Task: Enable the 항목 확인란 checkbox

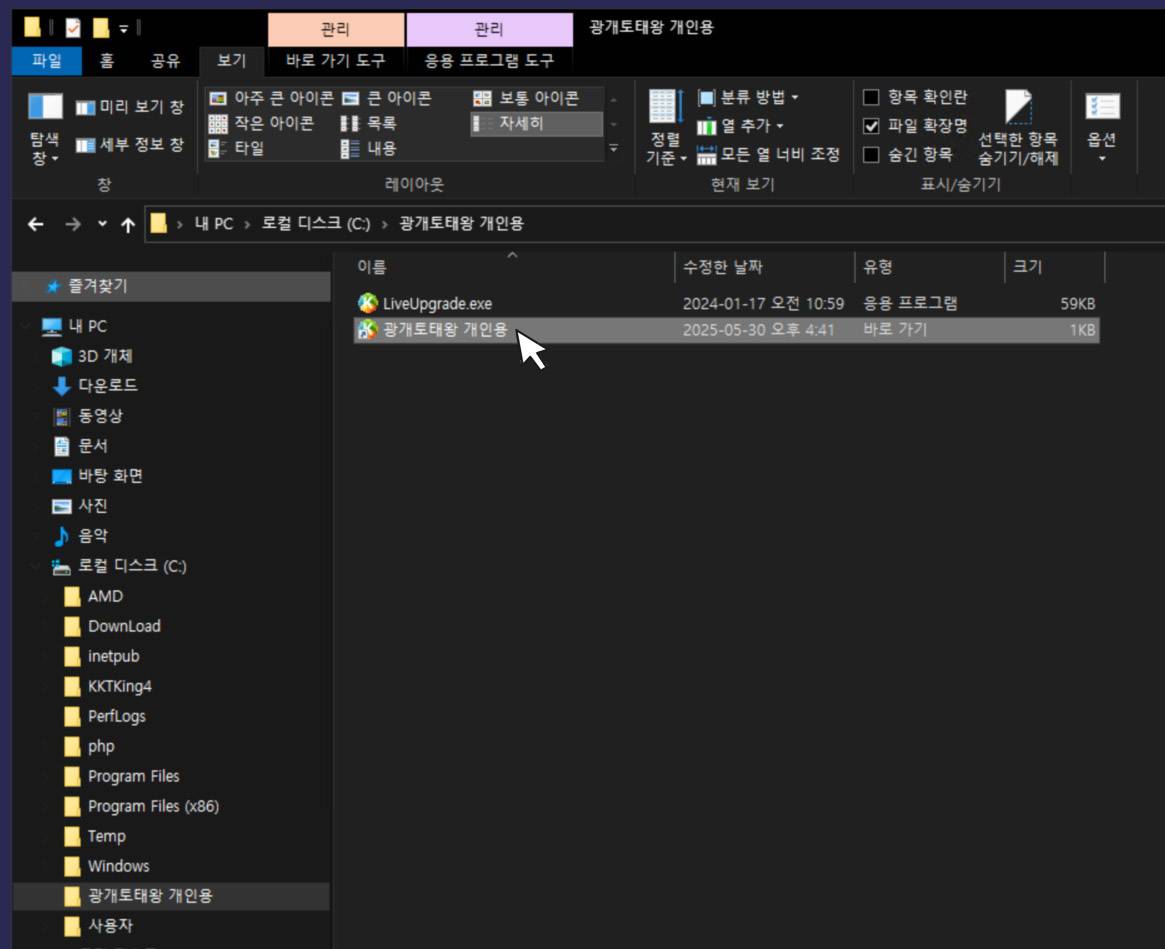Action: (x=871, y=97)
